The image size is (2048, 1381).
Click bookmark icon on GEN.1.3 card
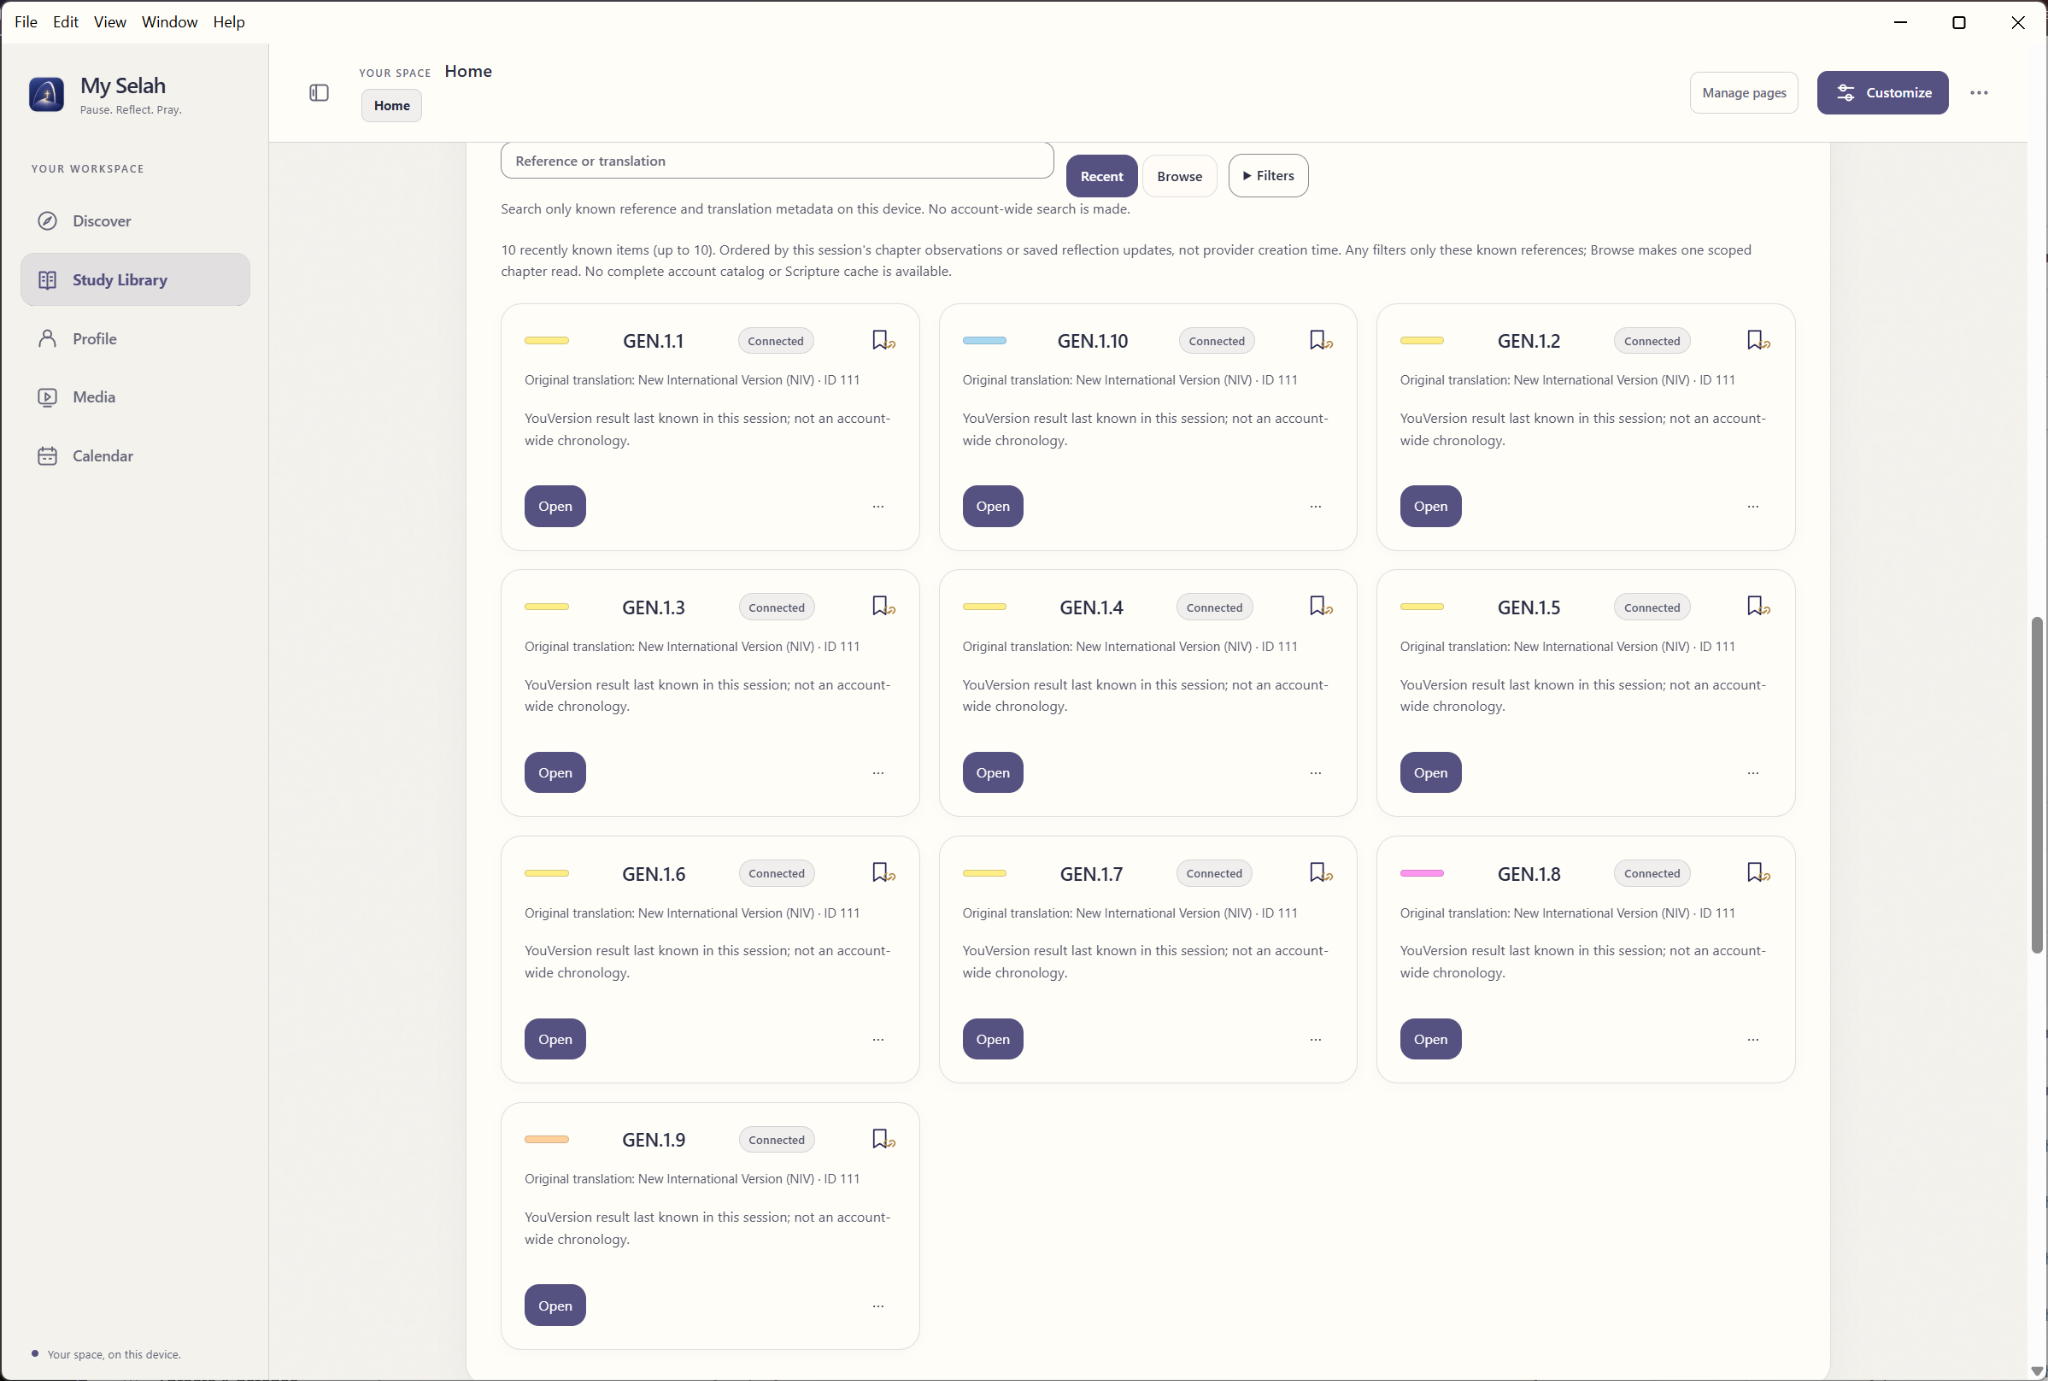point(883,606)
